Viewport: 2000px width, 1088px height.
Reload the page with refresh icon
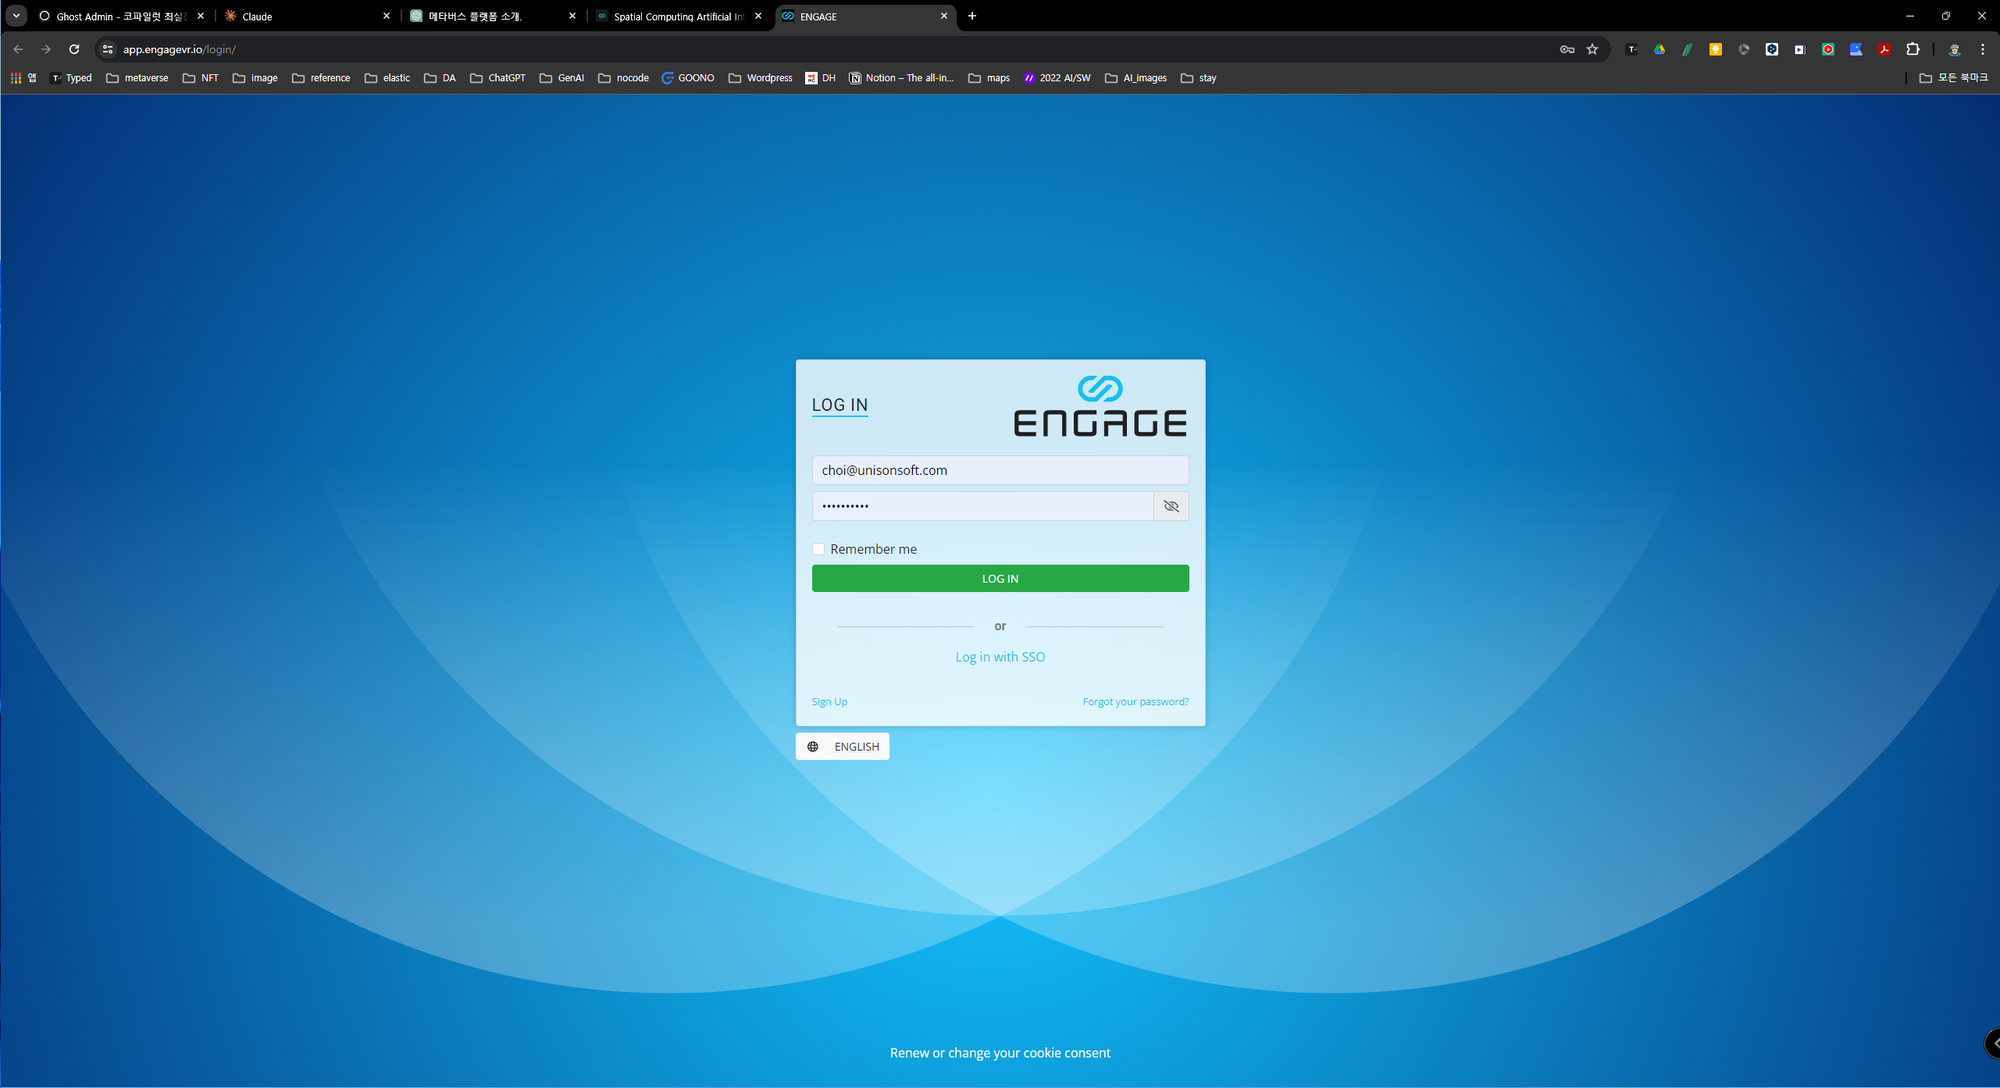pyautogui.click(x=74, y=49)
